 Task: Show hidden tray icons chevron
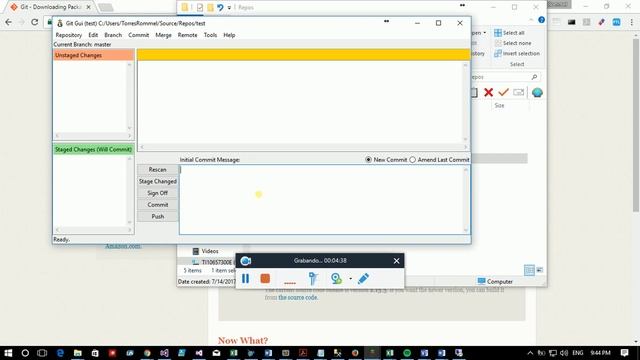(x=530, y=353)
